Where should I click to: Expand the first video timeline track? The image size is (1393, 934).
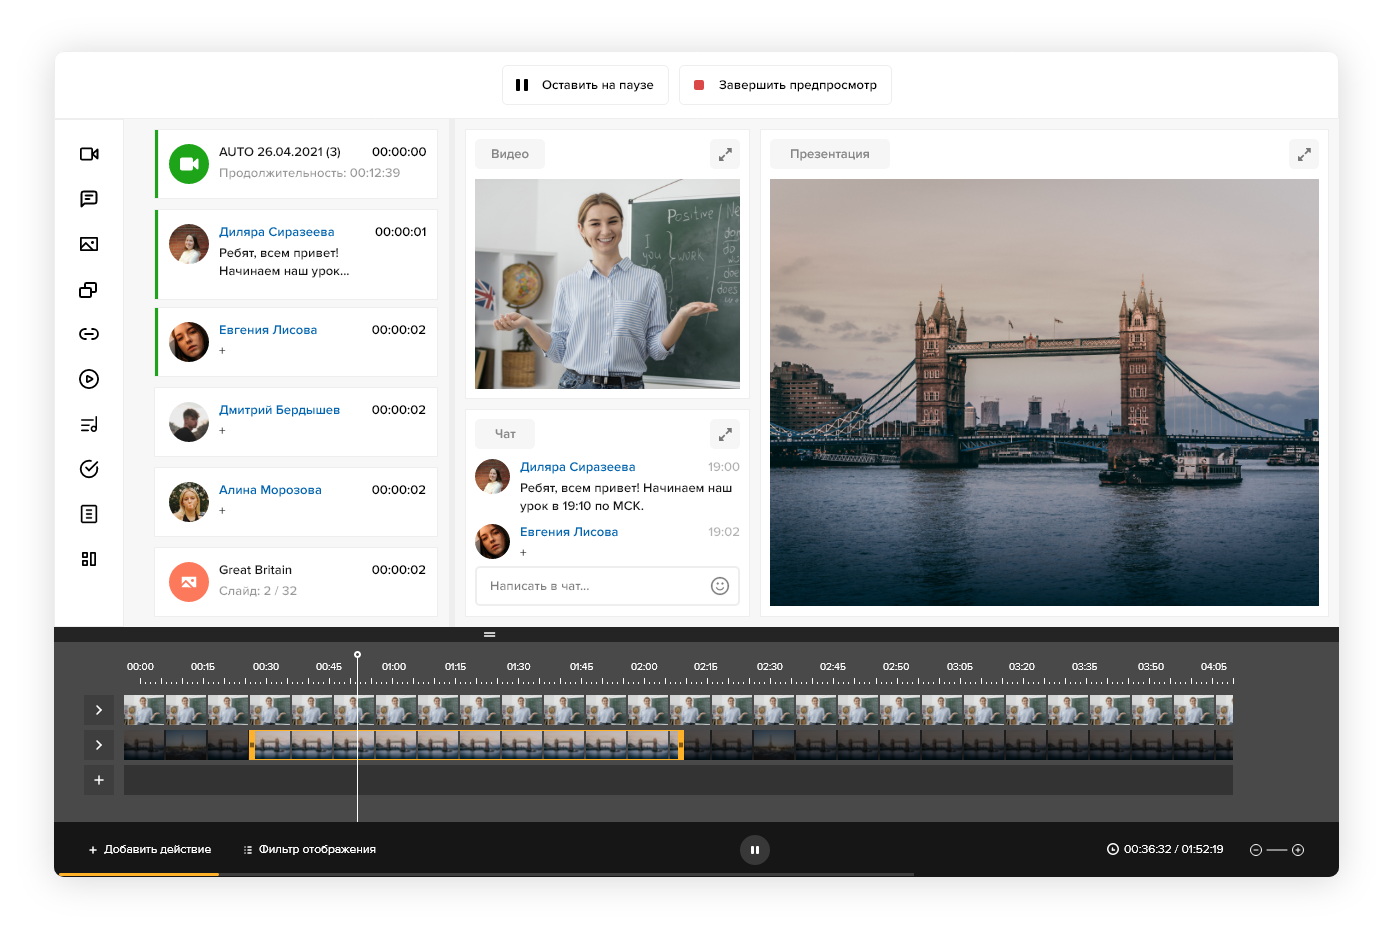[x=98, y=710]
